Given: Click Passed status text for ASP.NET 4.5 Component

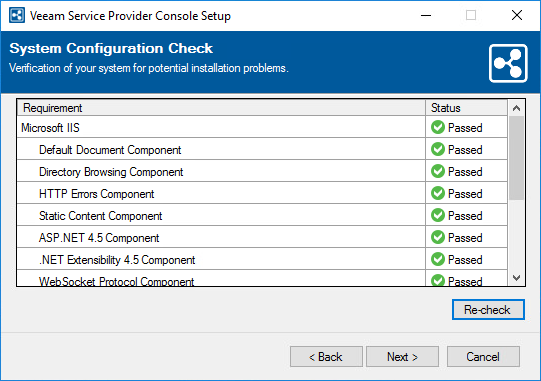Looking at the screenshot, I should 465,238.
